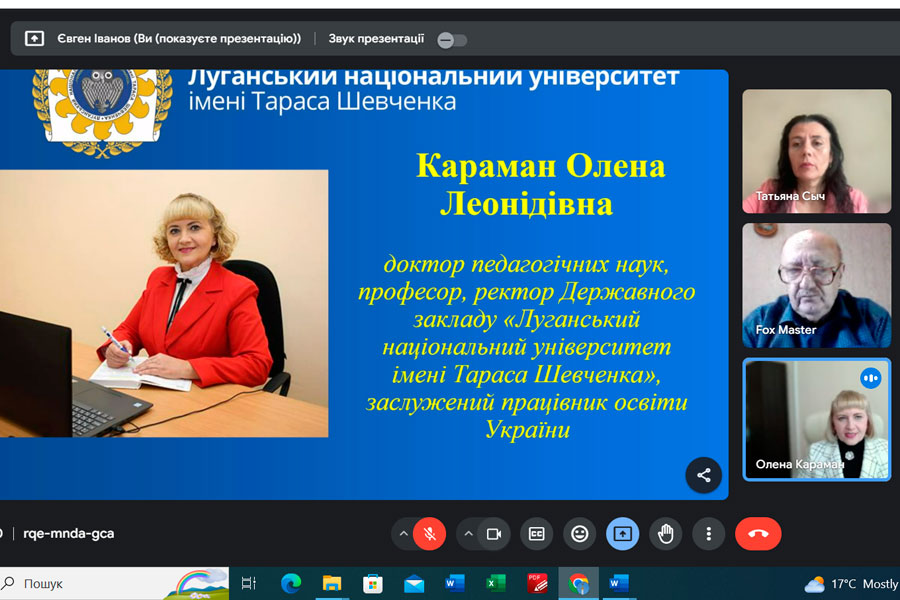
Task: Expand the microphone audio settings chevron
Action: coord(404,534)
